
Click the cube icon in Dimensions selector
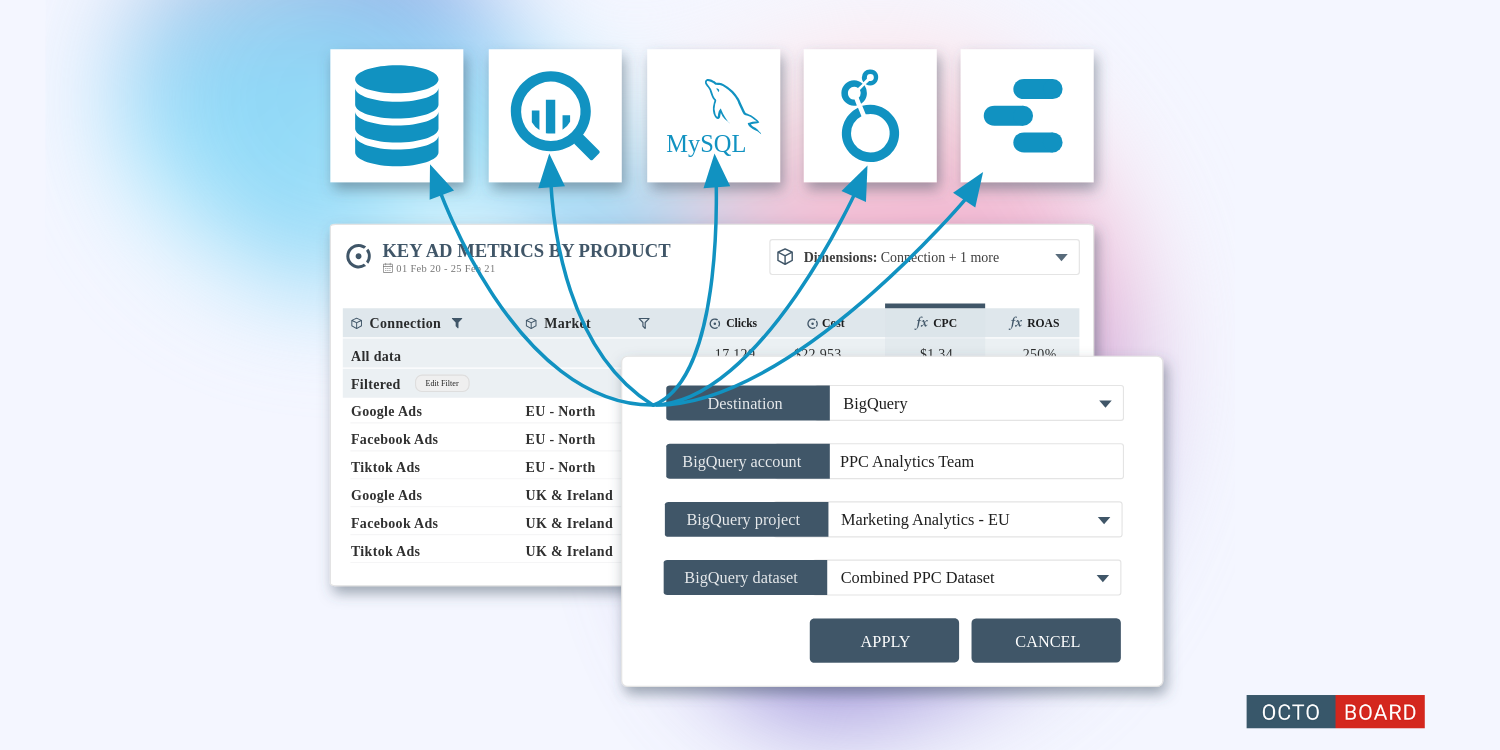coord(785,257)
